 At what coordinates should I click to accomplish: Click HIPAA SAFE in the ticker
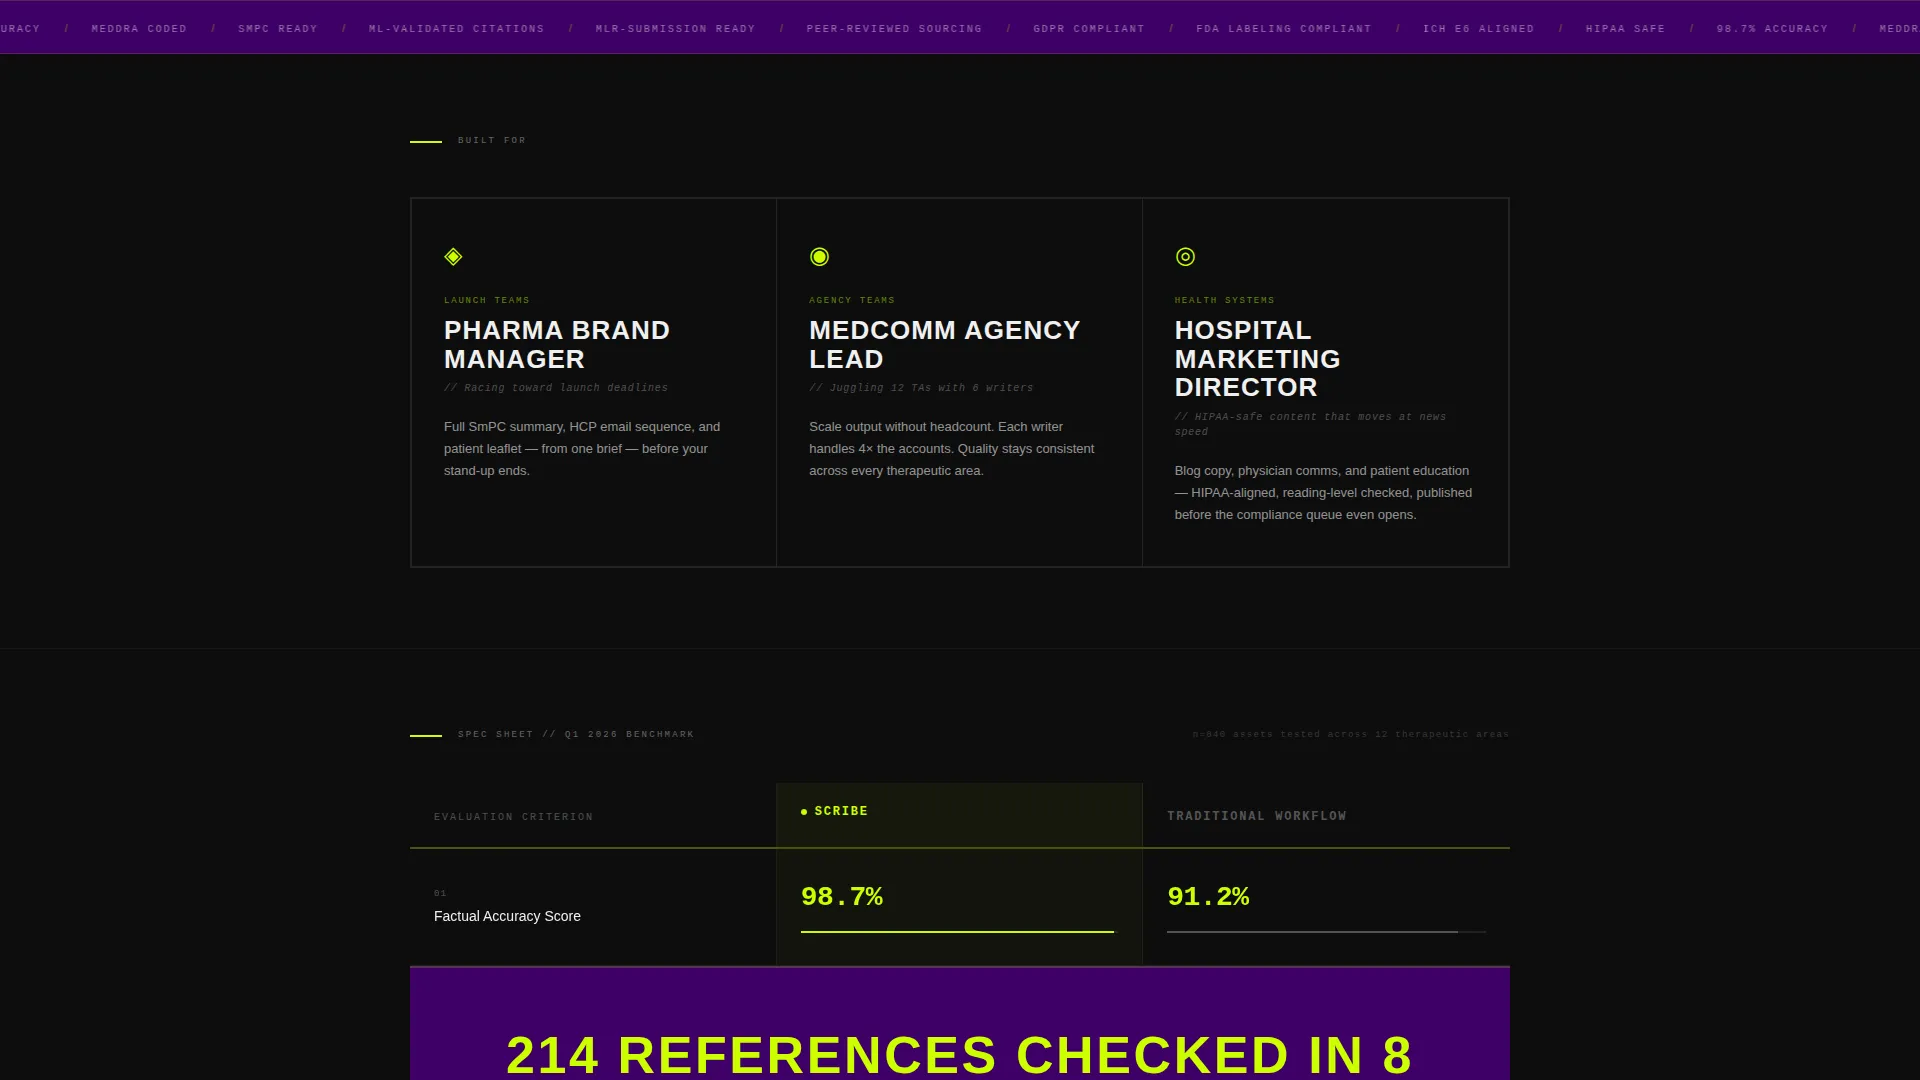(1625, 29)
